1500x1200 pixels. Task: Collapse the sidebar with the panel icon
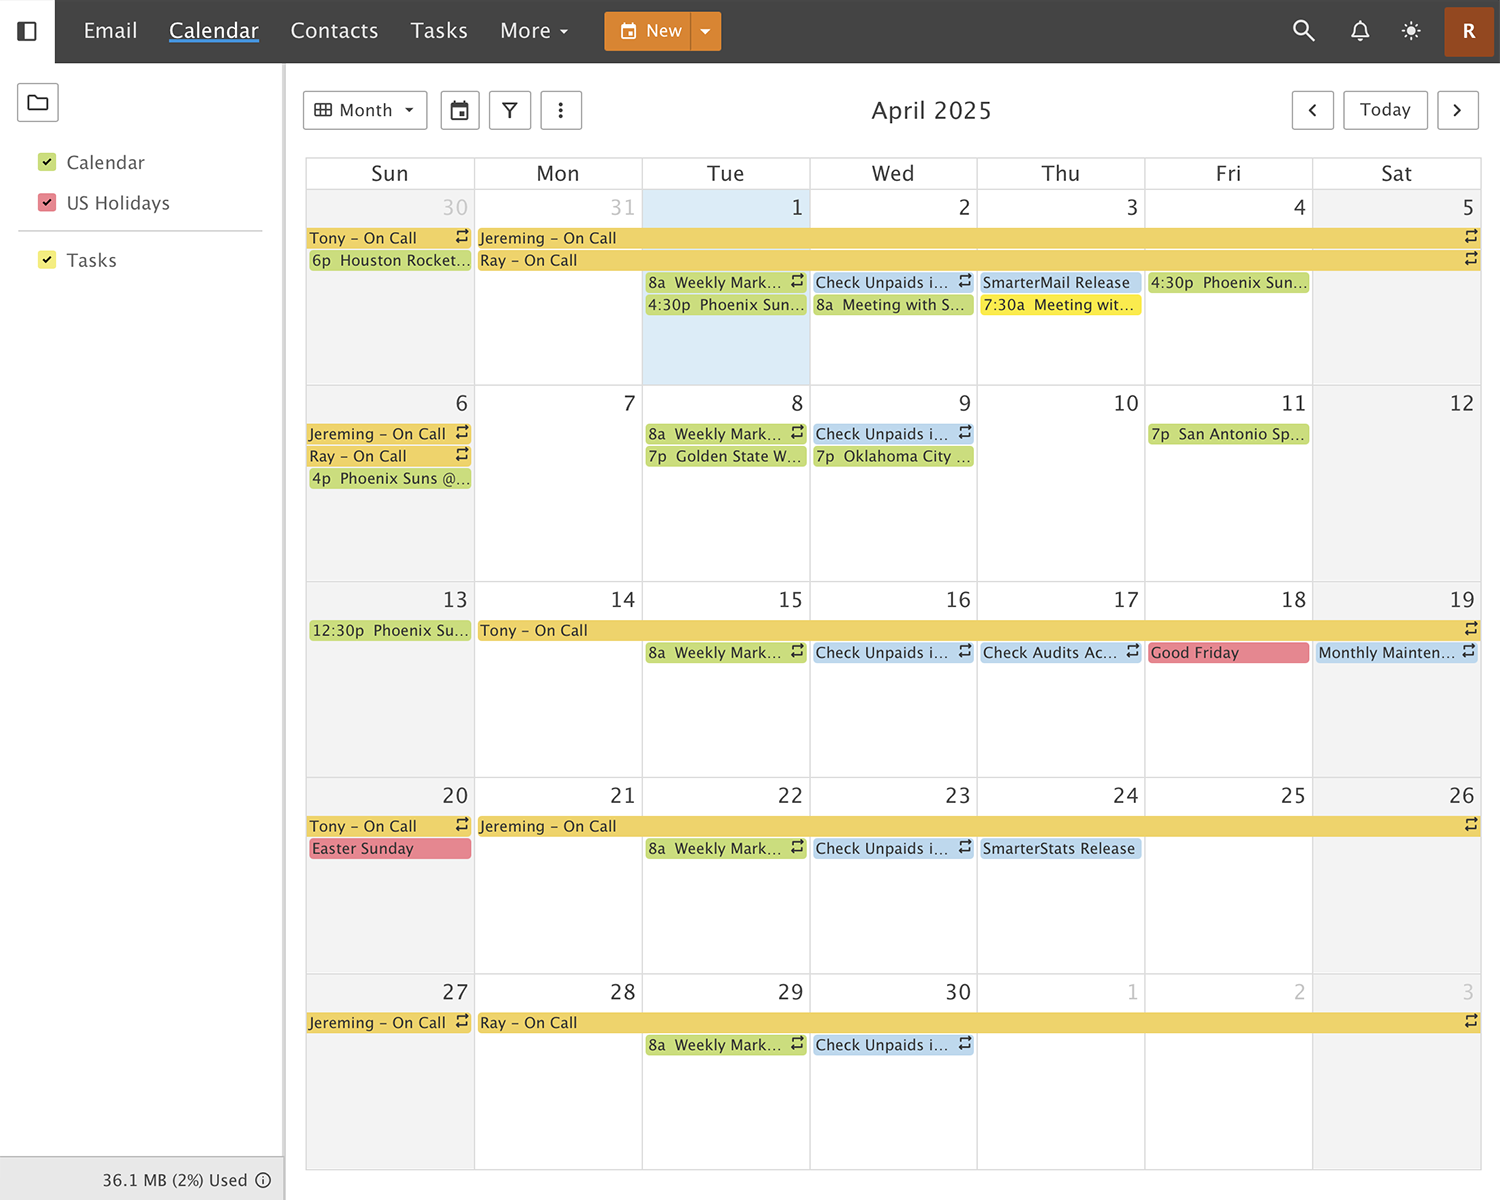tap(26, 31)
